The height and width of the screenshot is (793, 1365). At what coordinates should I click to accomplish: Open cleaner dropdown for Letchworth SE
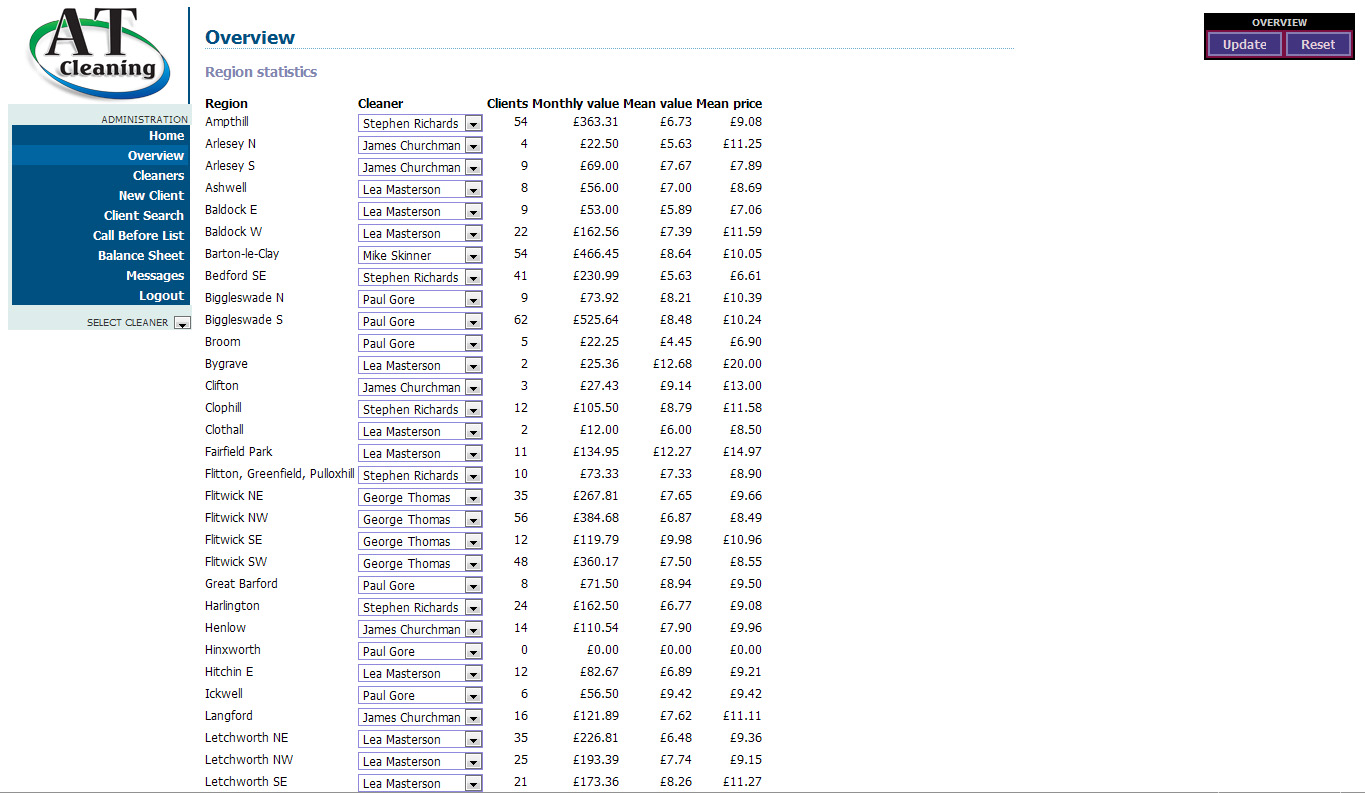point(420,783)
